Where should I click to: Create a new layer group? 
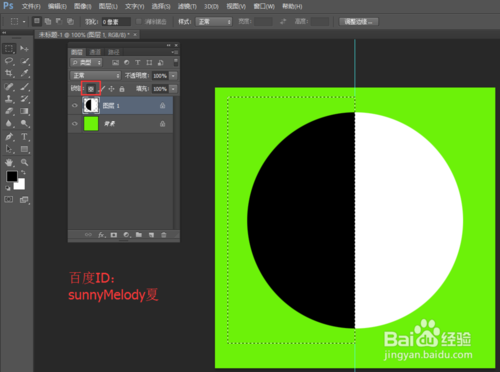click(x=139, y=235)
